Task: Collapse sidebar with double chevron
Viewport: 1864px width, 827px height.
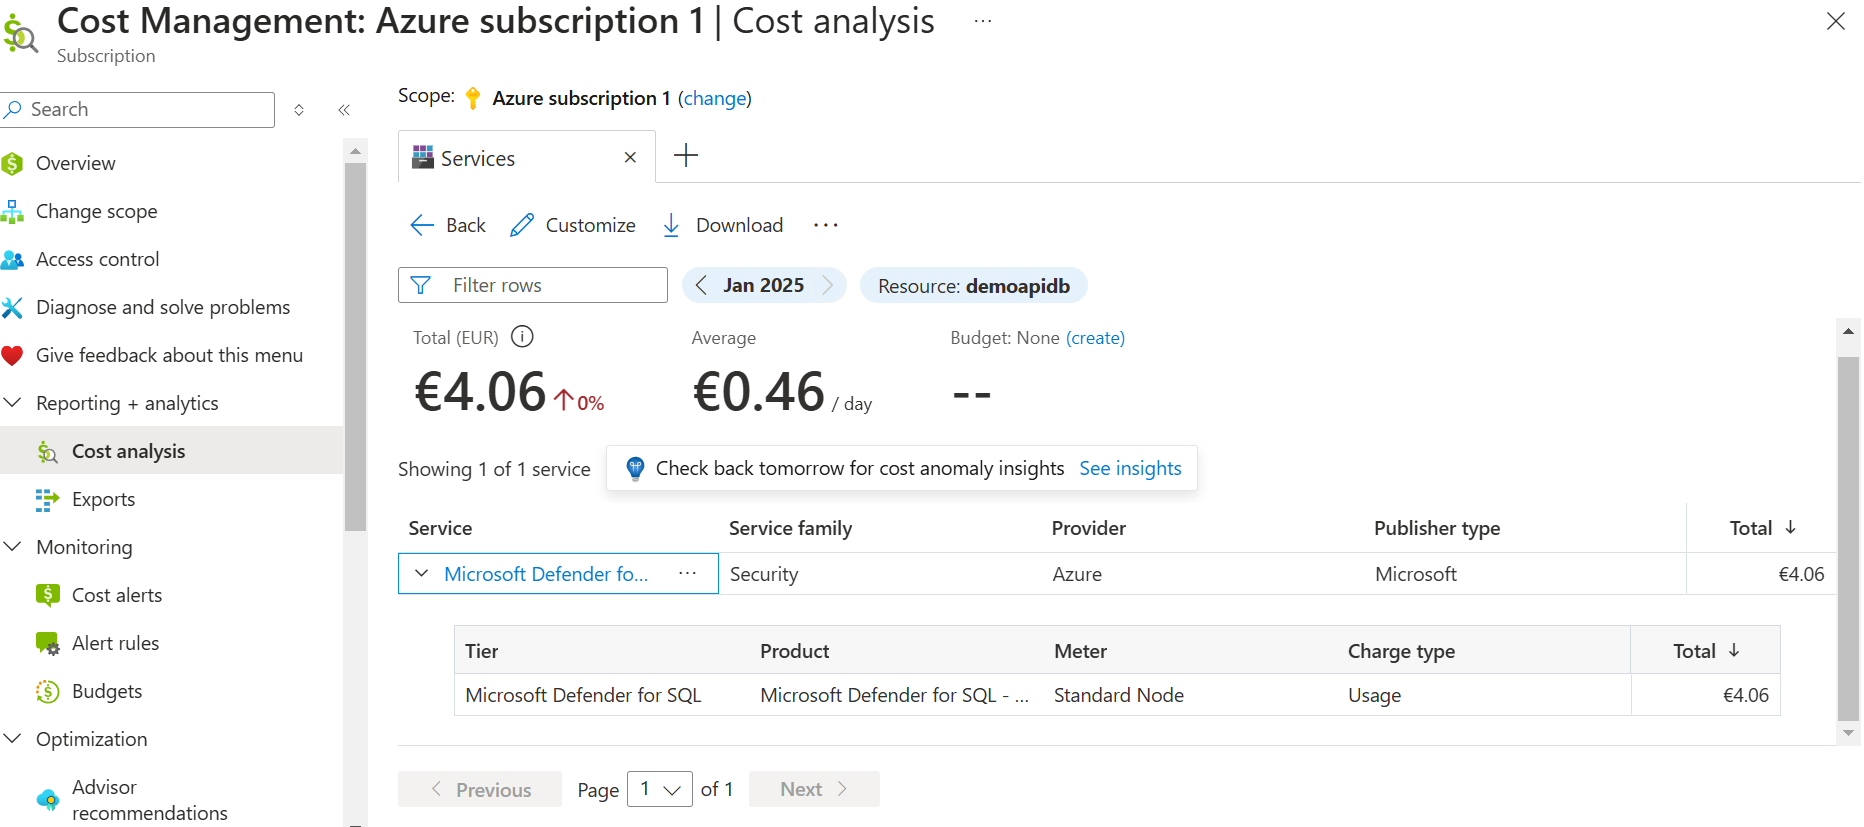Action: (344, 110)
